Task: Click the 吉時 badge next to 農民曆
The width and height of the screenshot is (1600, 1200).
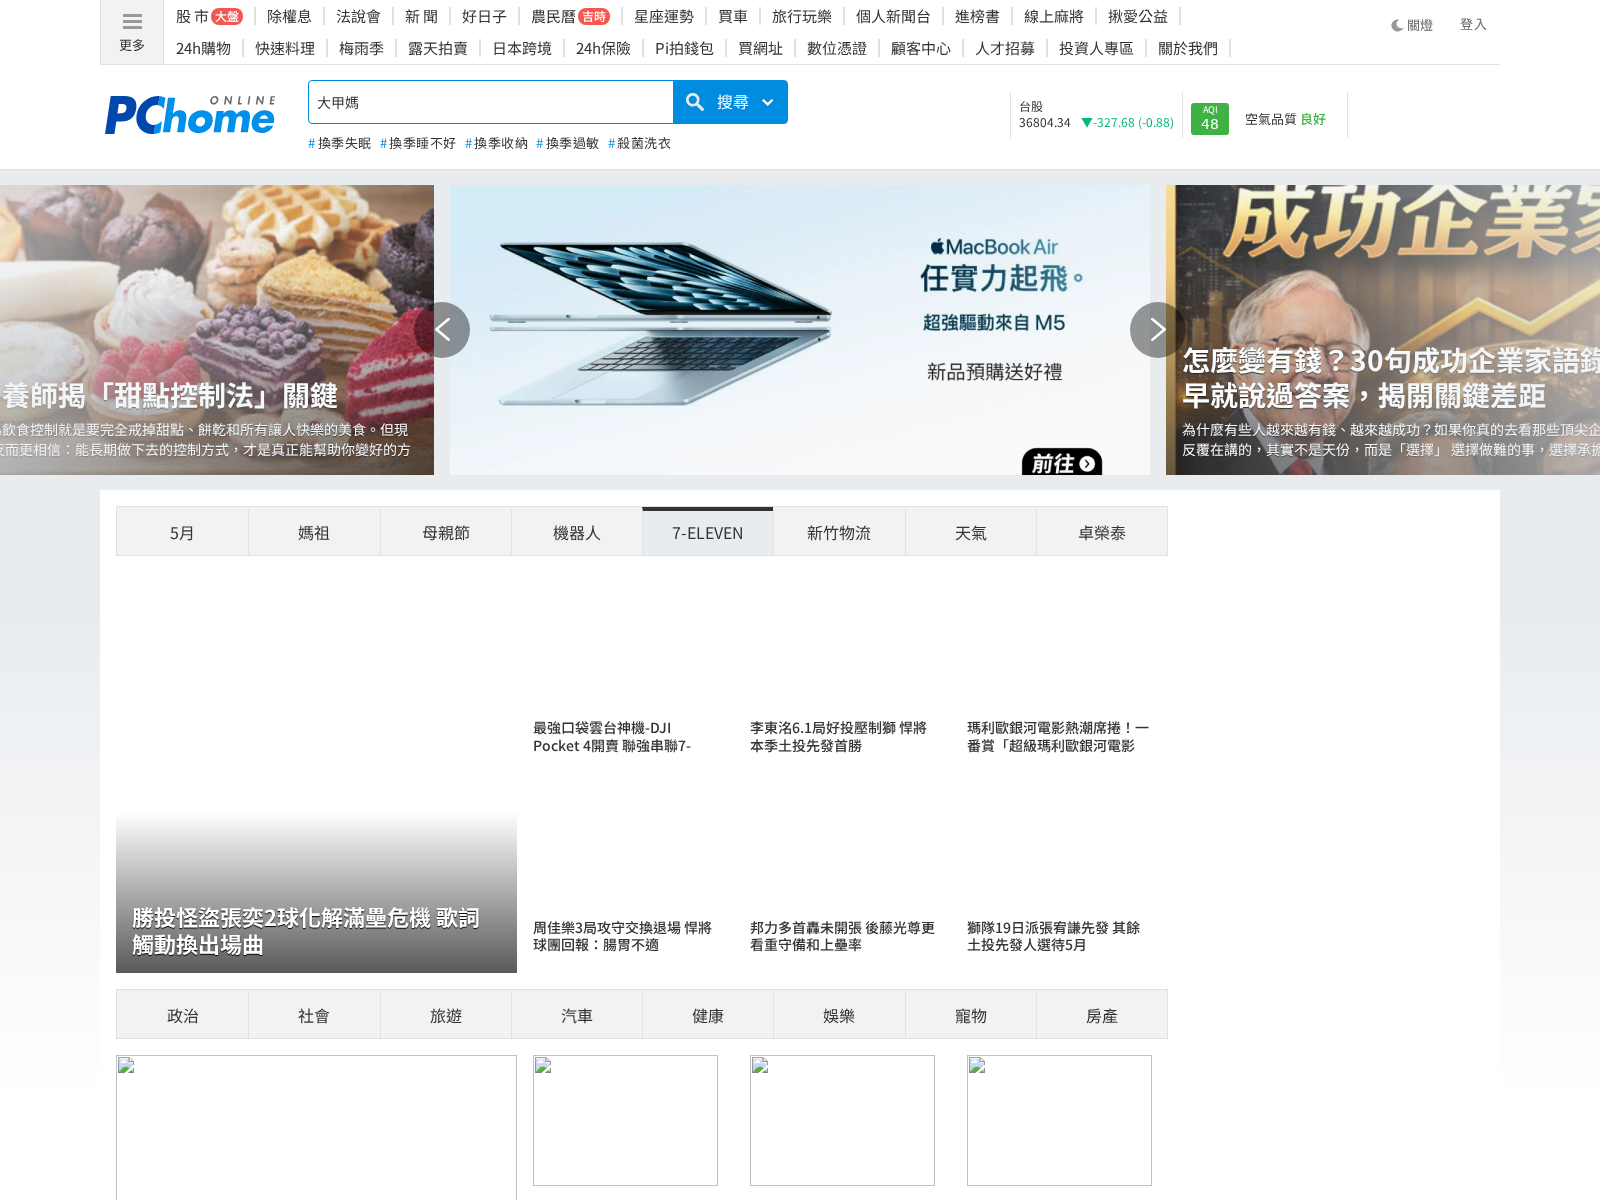Action: (594, 16)
